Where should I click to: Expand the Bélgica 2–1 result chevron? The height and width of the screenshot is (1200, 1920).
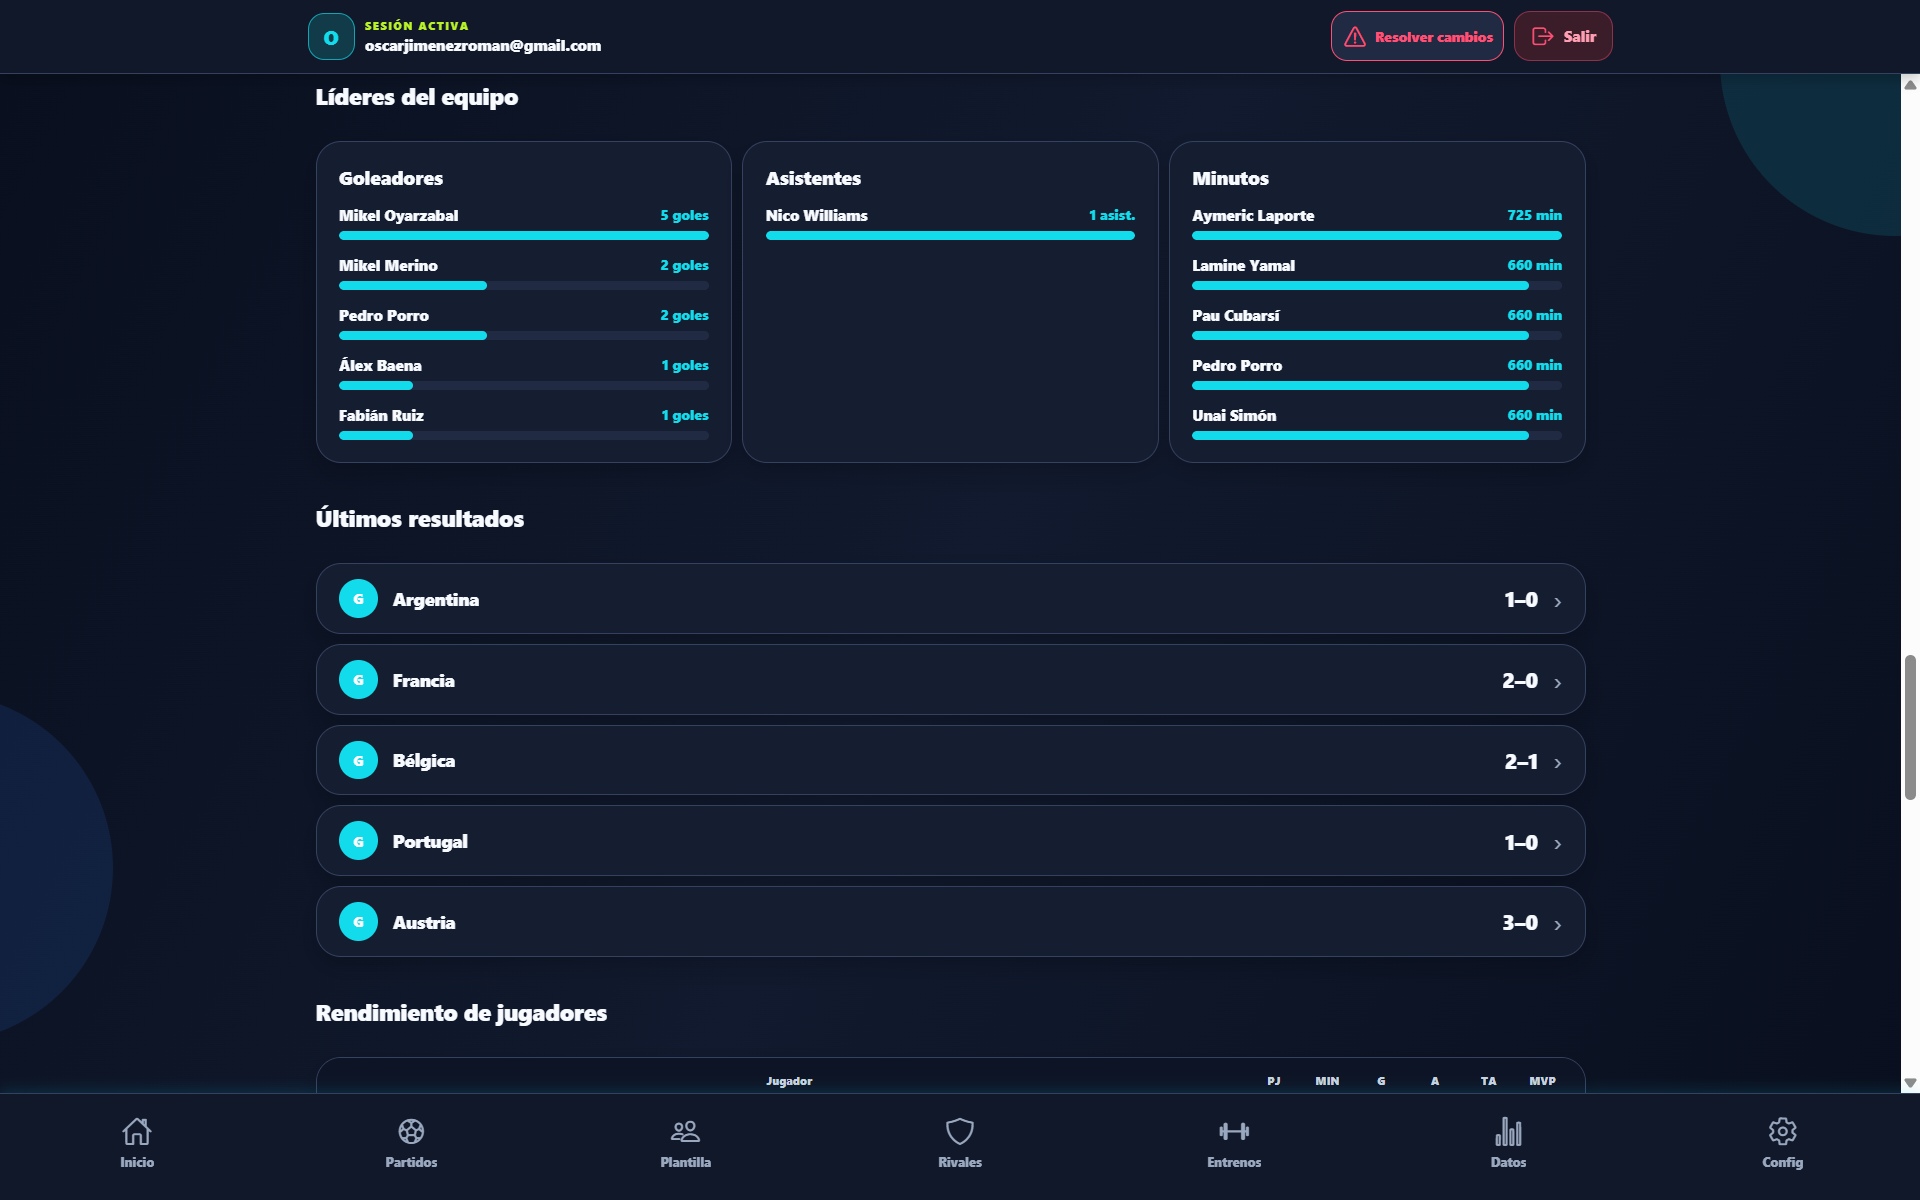click(1557, 763)
